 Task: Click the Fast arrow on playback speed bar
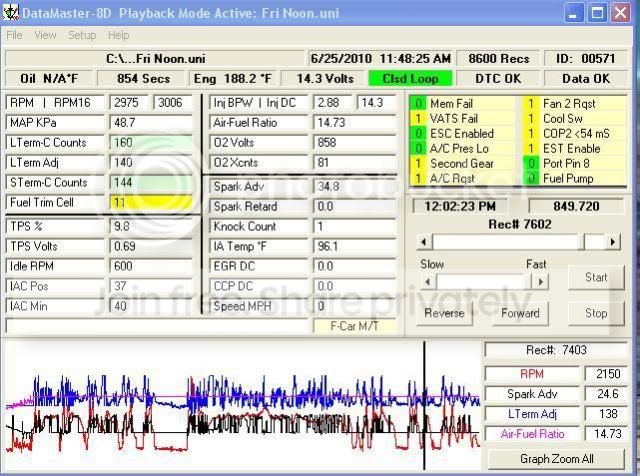coord(540,282)
